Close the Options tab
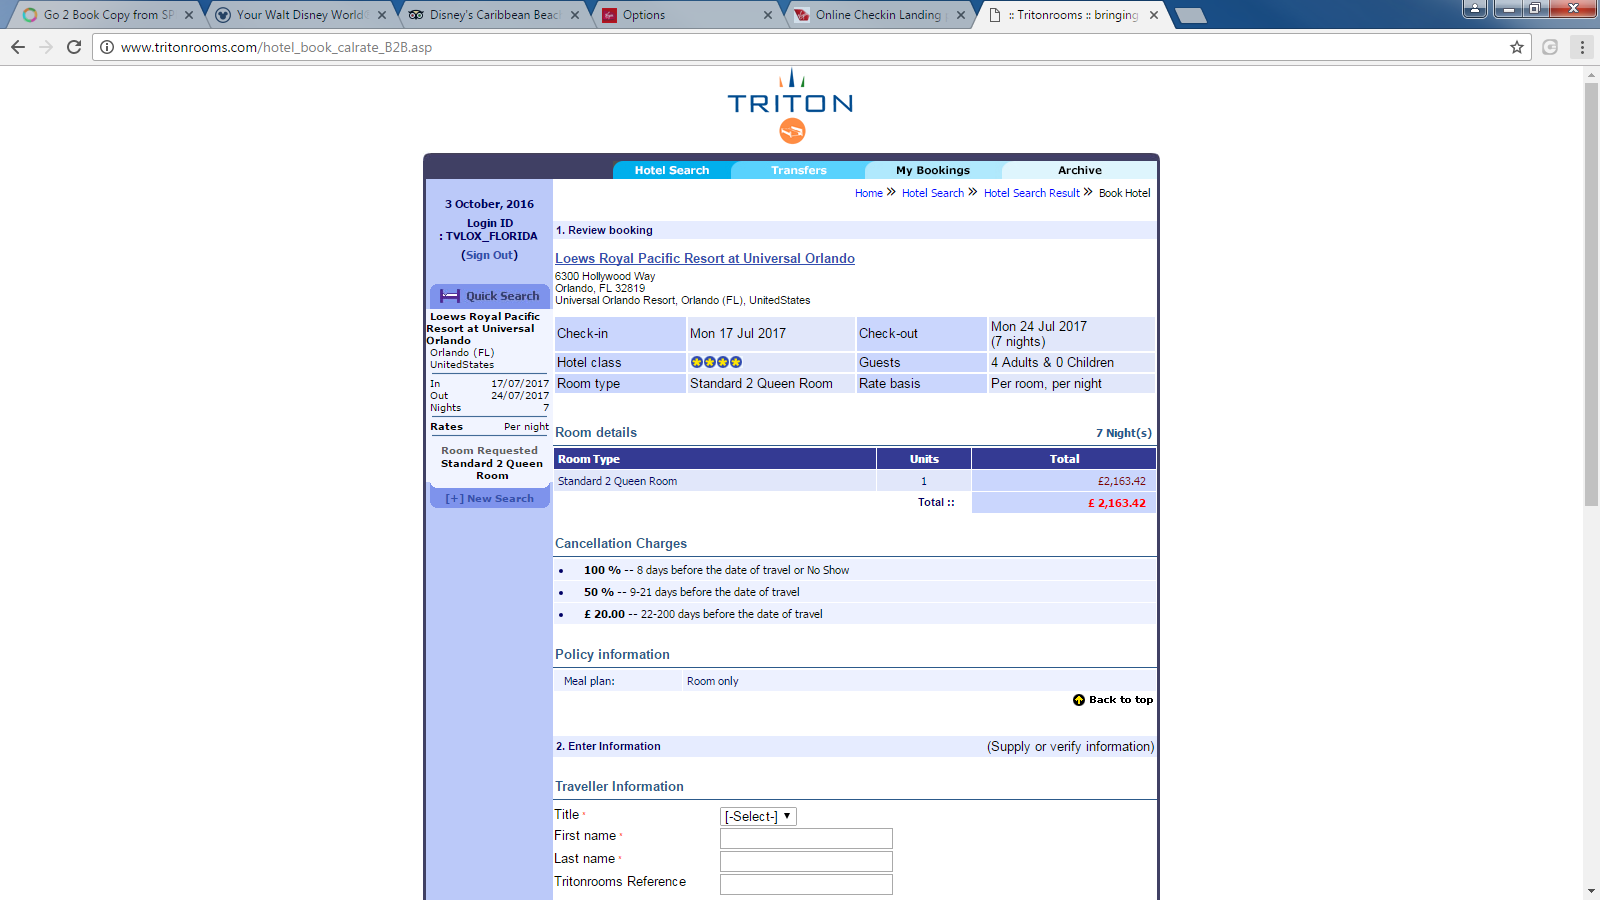Screen dimensions: 1600x900 pyautogui.click(x=768, y=15)
